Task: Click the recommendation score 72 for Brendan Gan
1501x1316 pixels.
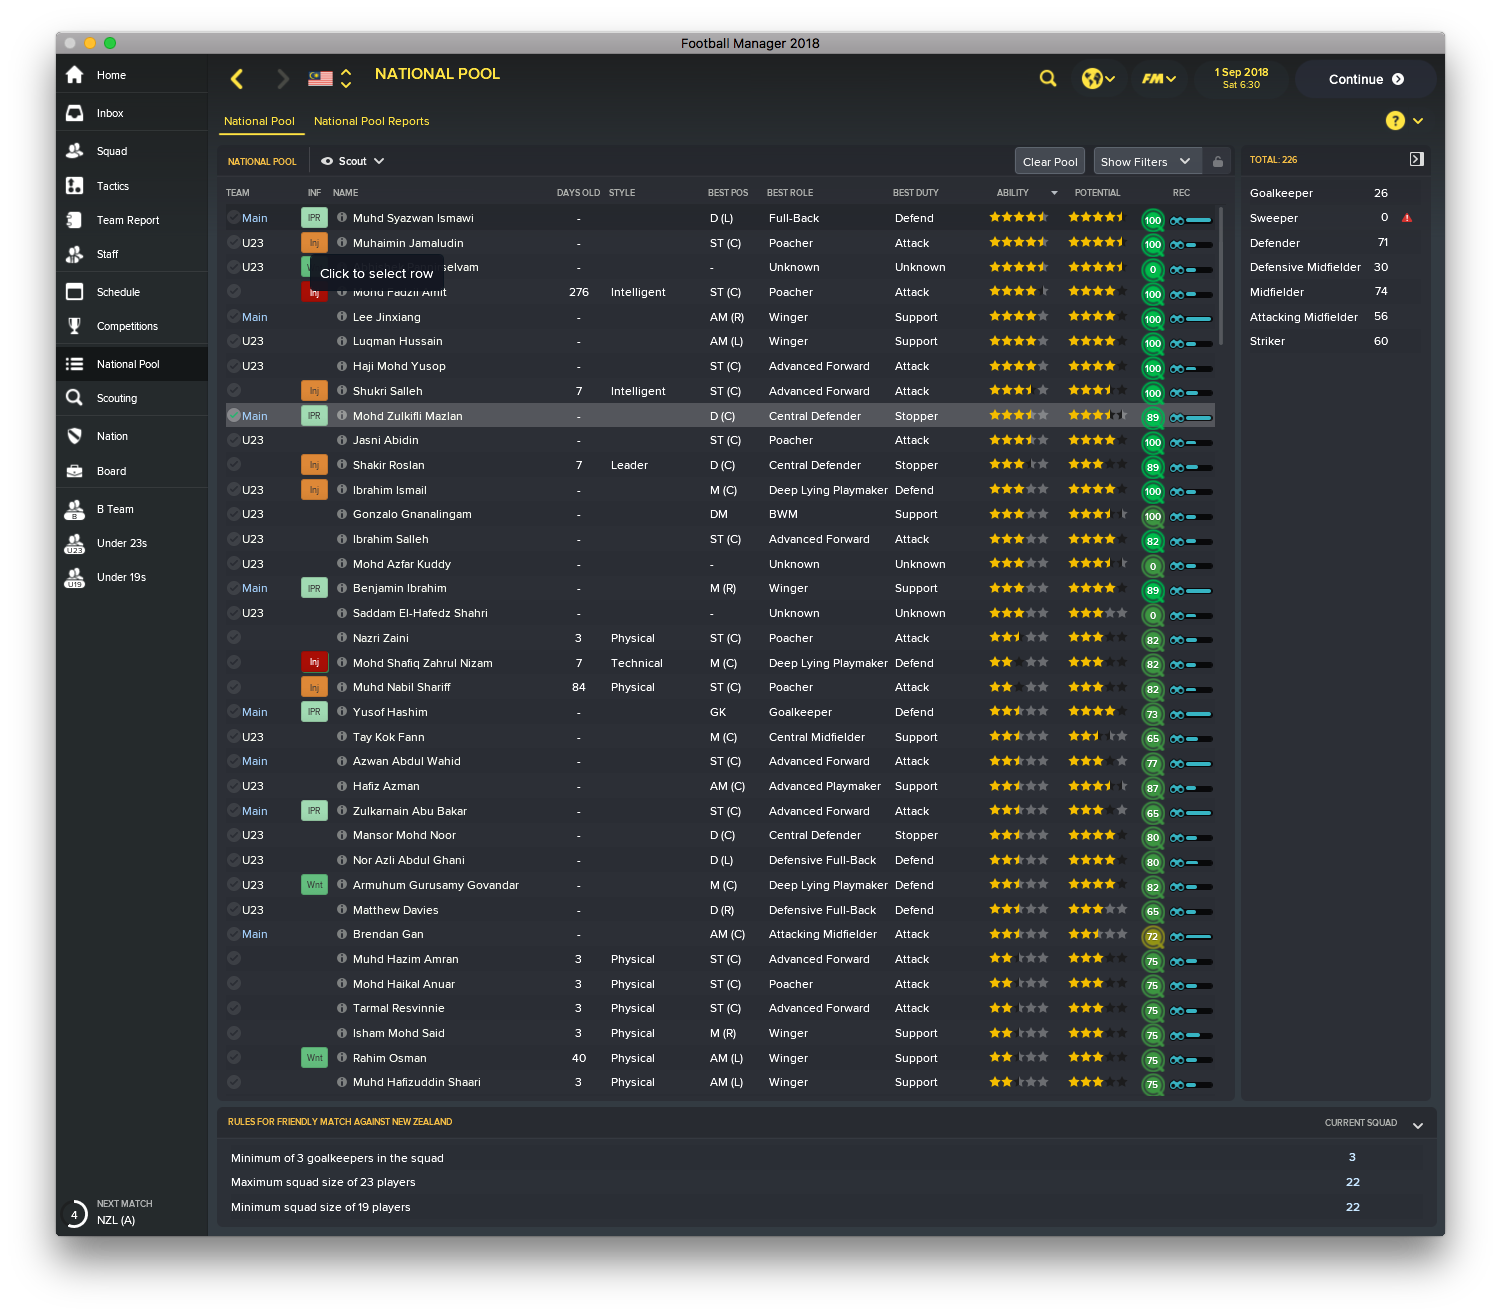Action: tap(1152, 937)
